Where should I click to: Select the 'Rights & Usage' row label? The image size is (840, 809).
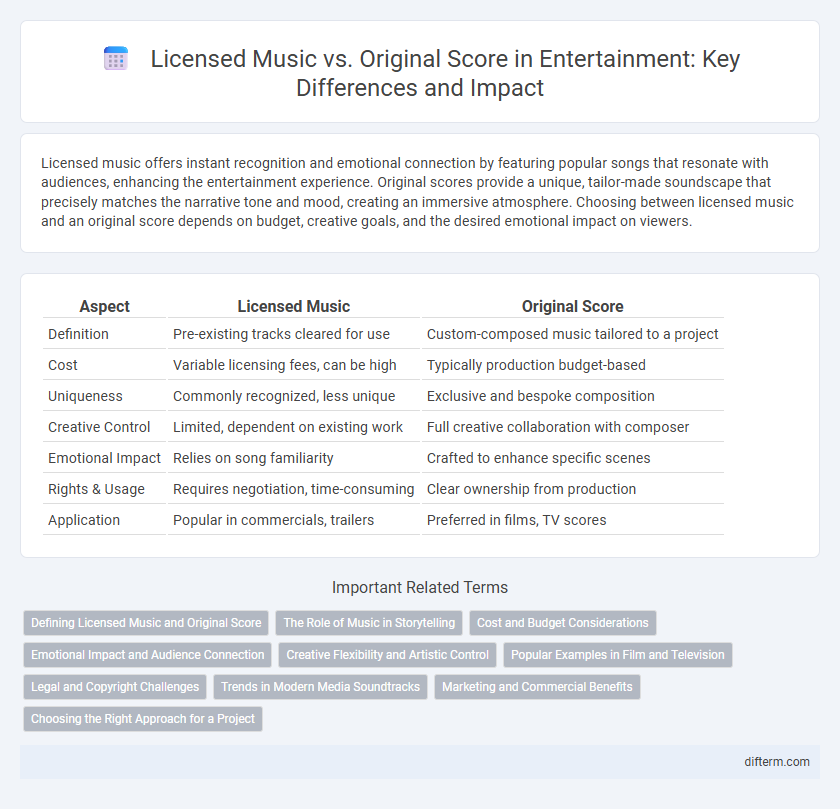(x=96, y=489)
